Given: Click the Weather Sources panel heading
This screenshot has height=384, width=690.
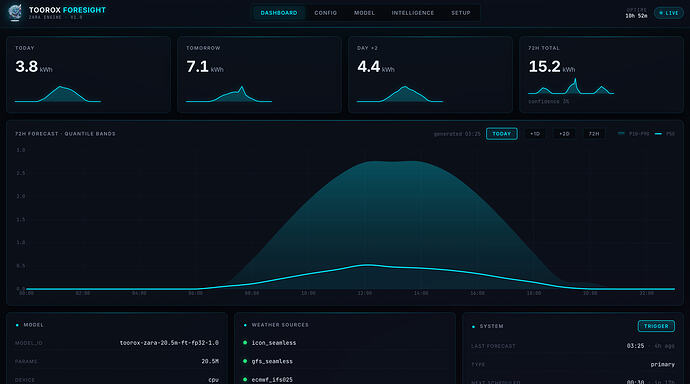Looking at the screenshot, I should point(280,325).
